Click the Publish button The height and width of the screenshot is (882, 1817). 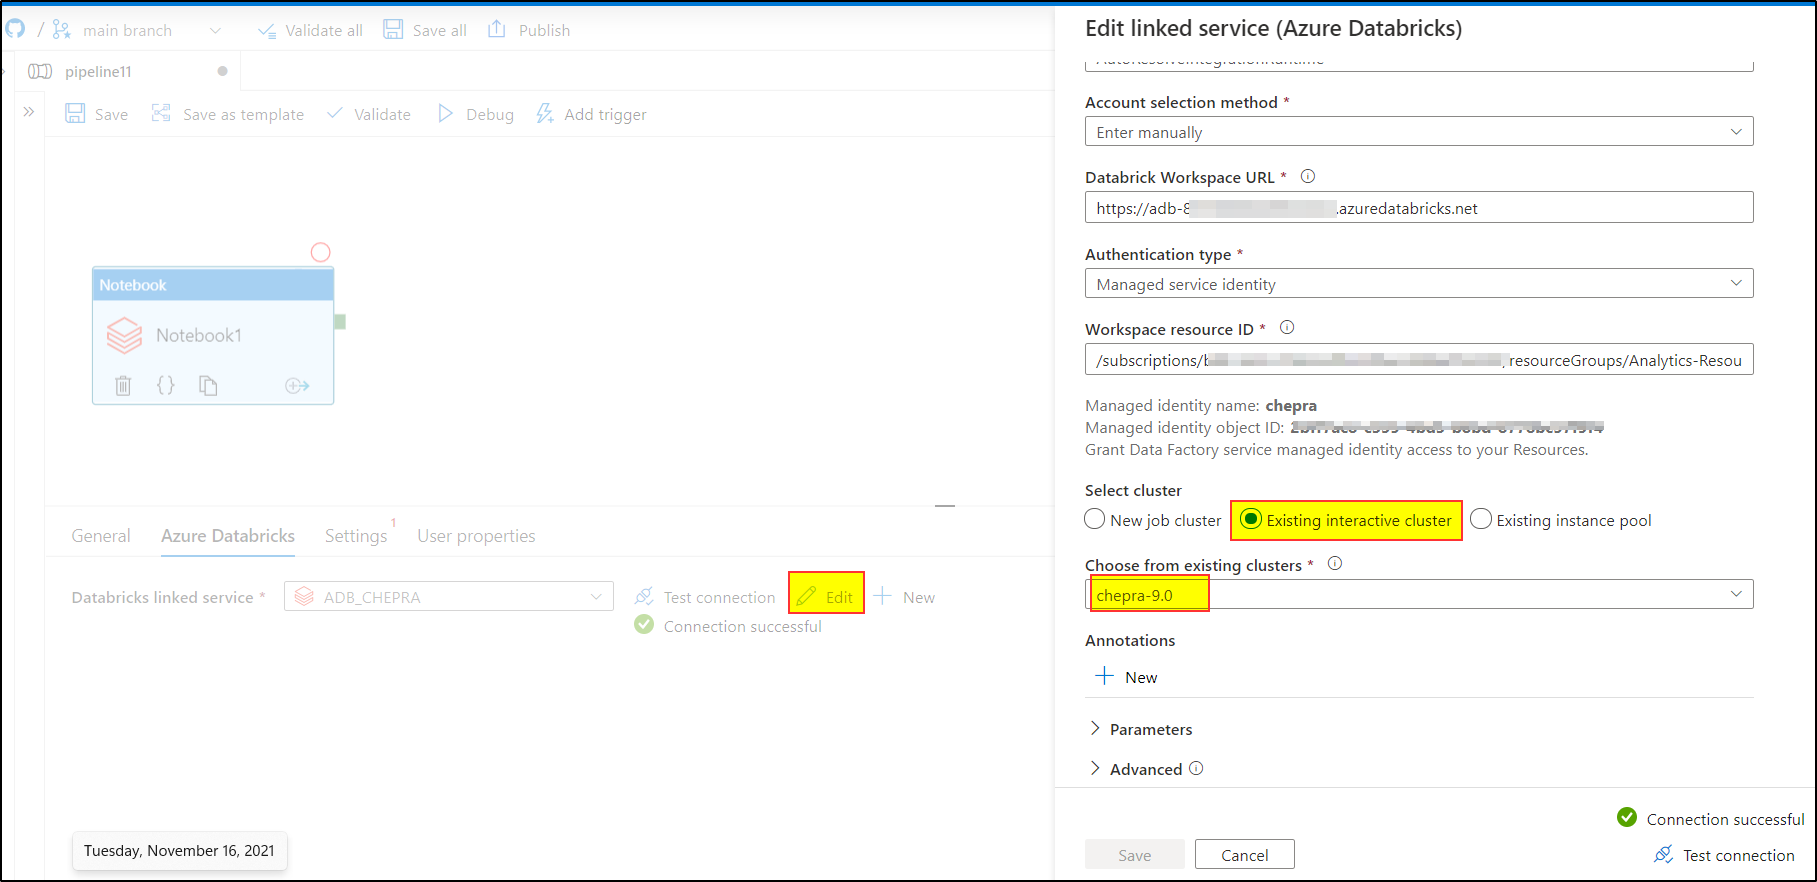(529, 30)
